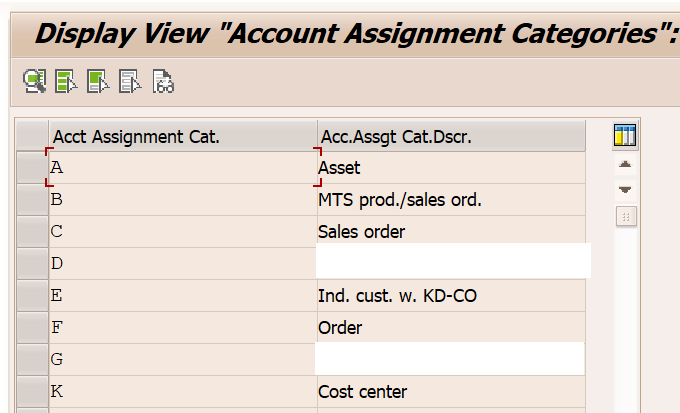This screenshot has height=413, width=680.
Task: Select row marker for category A
Action: tap(33, 168)
